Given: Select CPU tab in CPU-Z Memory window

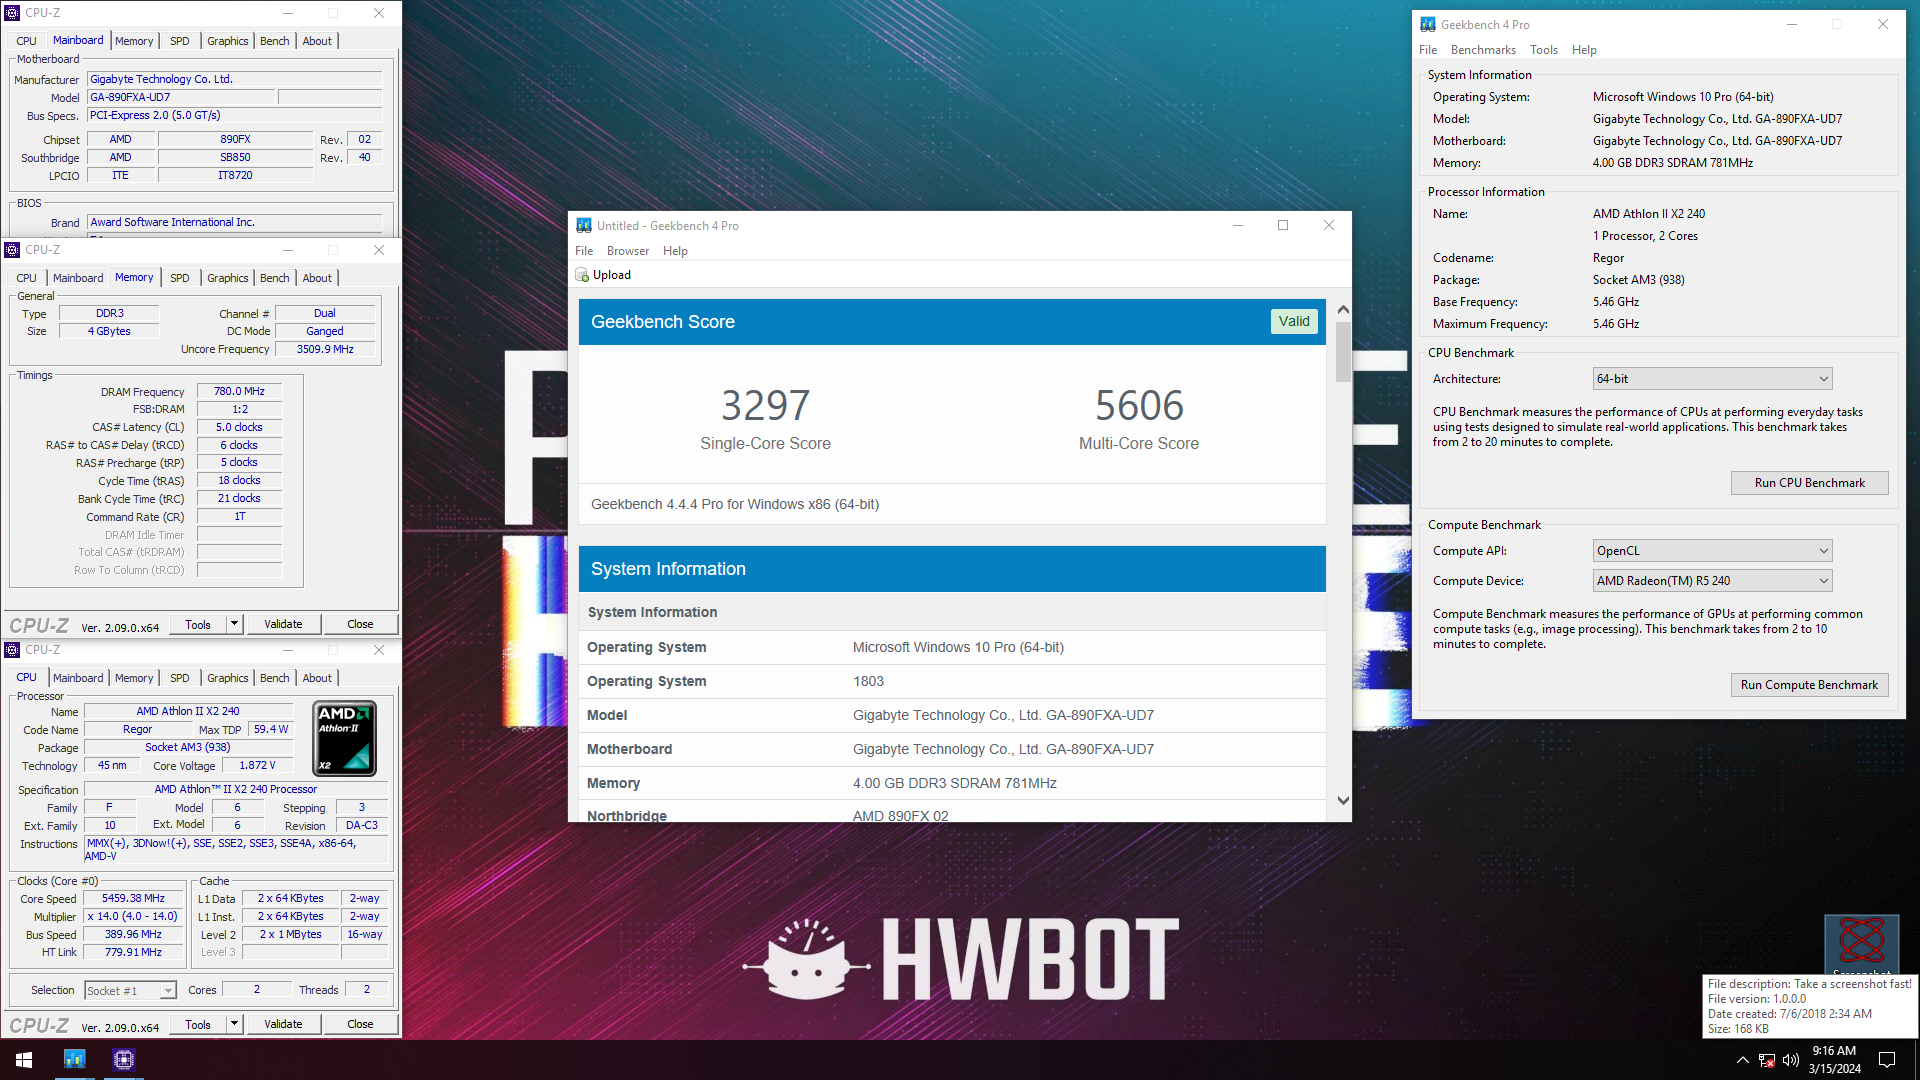Looking at the screenshot, I should tap(27, 278).
